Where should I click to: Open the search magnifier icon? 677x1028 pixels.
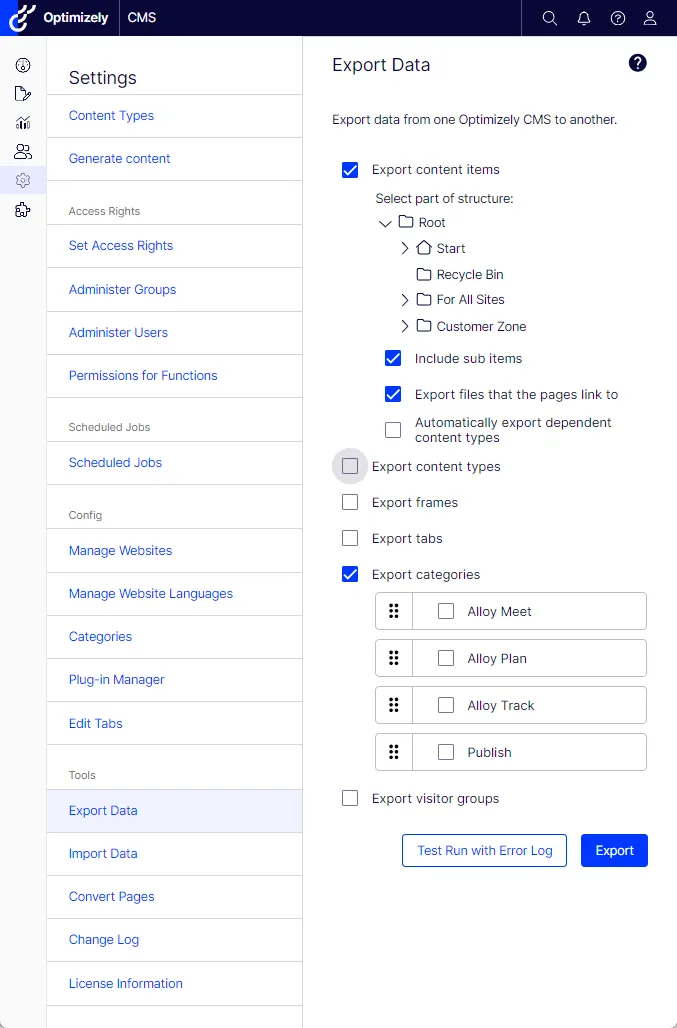click(550, 18)
